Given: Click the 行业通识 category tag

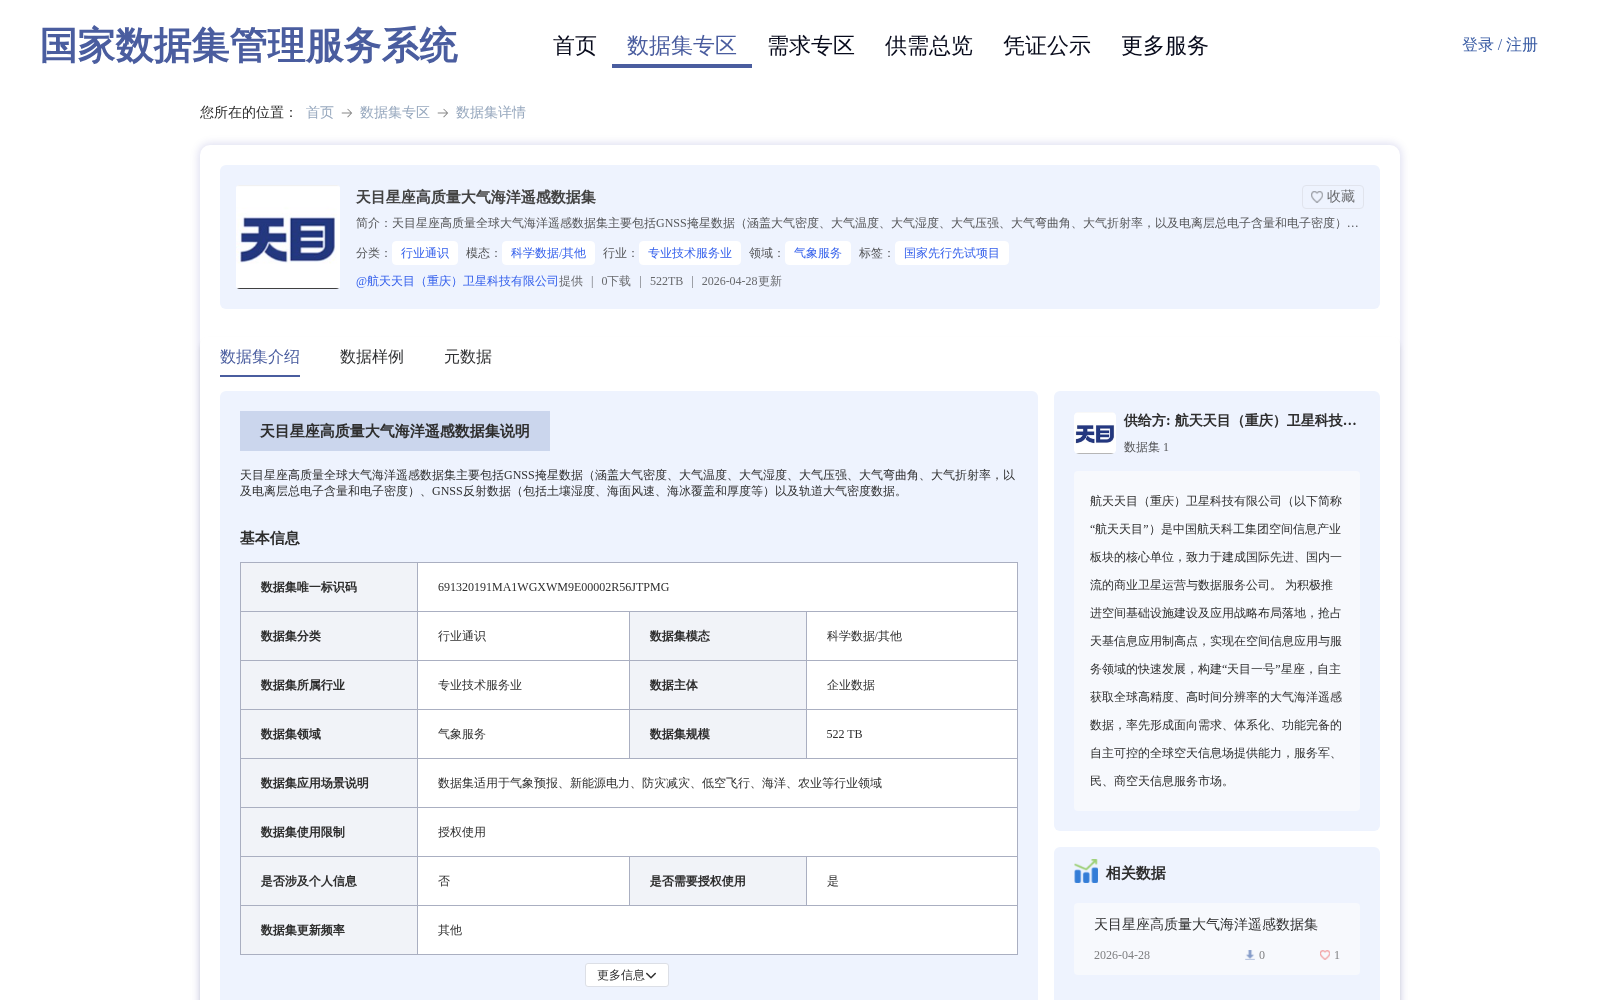Looking at the screenshot, I should [425, 253].
